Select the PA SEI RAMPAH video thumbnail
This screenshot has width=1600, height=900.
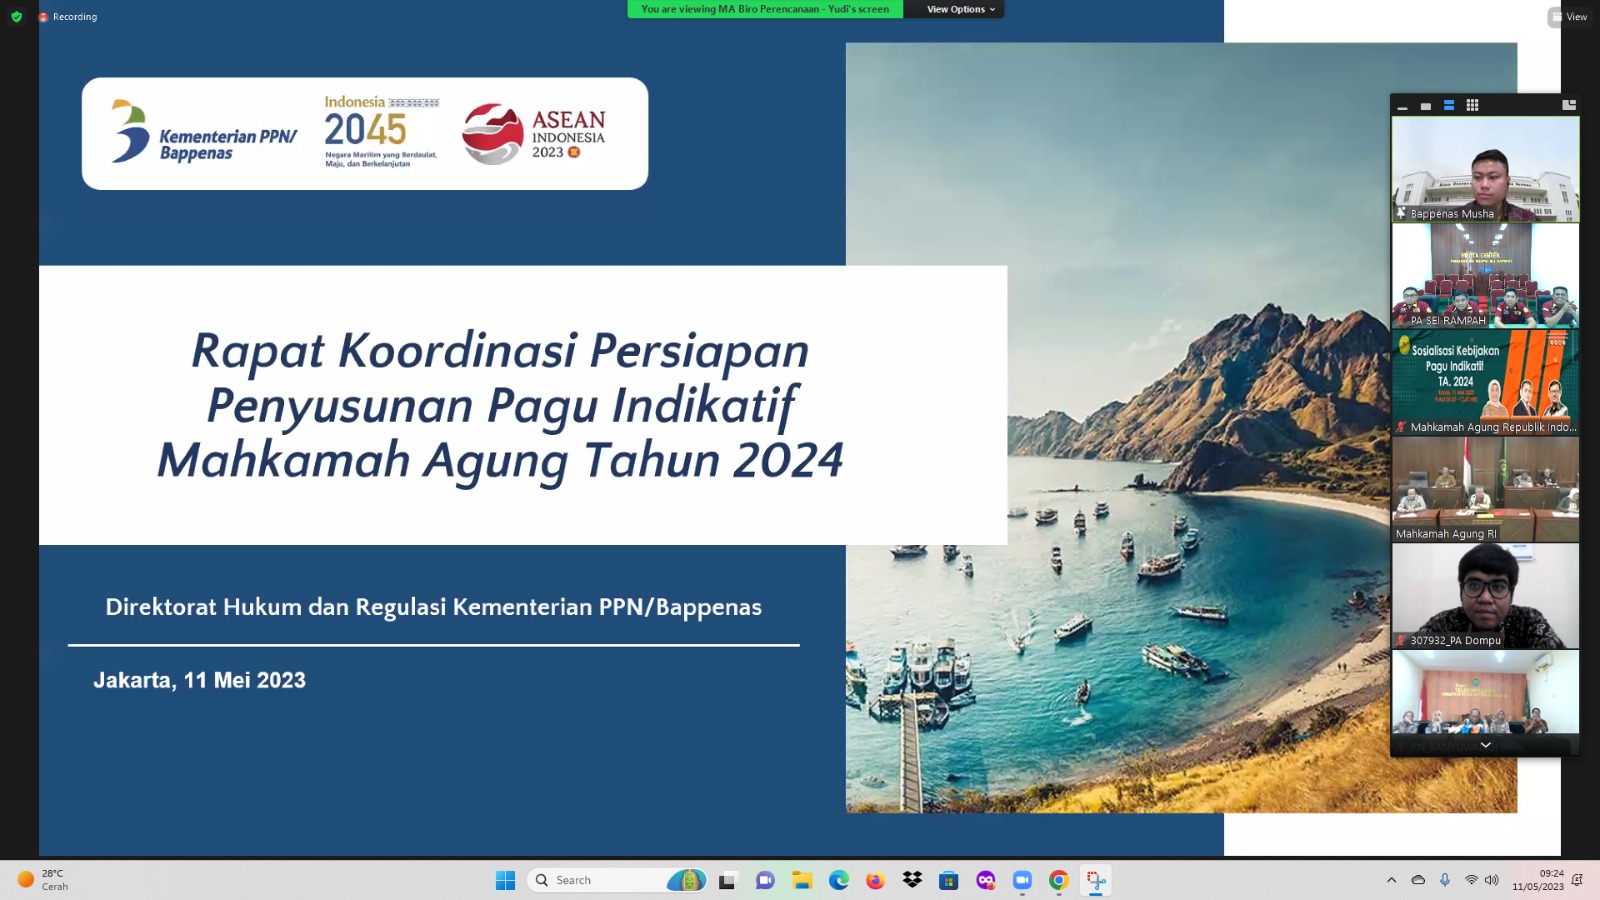pyautogui.click(x=1485, y=275)
